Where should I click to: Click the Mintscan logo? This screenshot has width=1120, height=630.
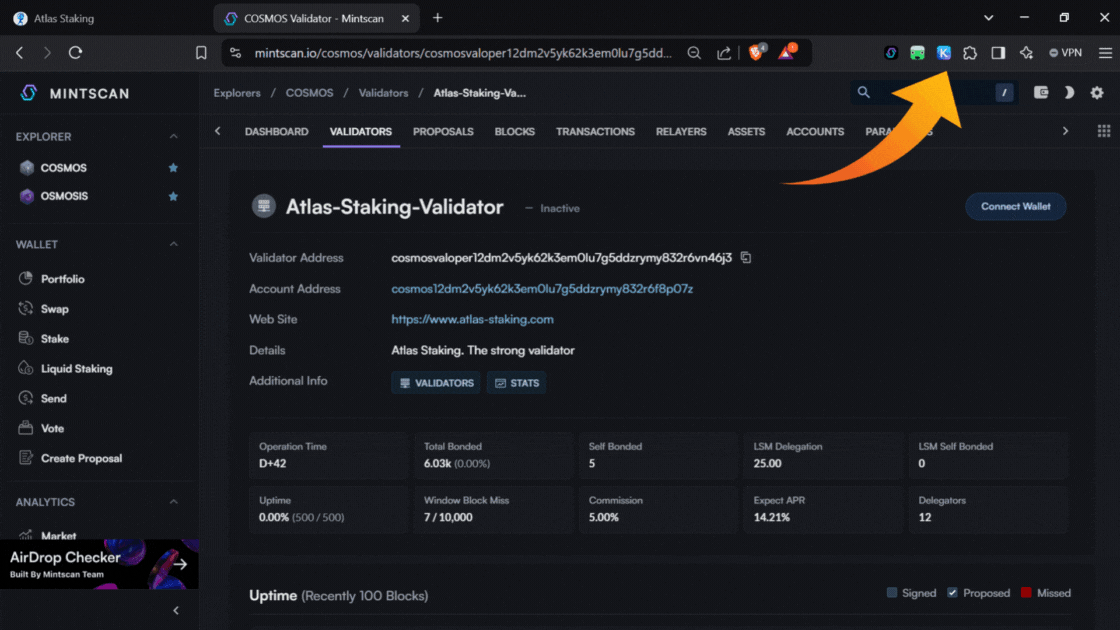click(x=74, y=93)
